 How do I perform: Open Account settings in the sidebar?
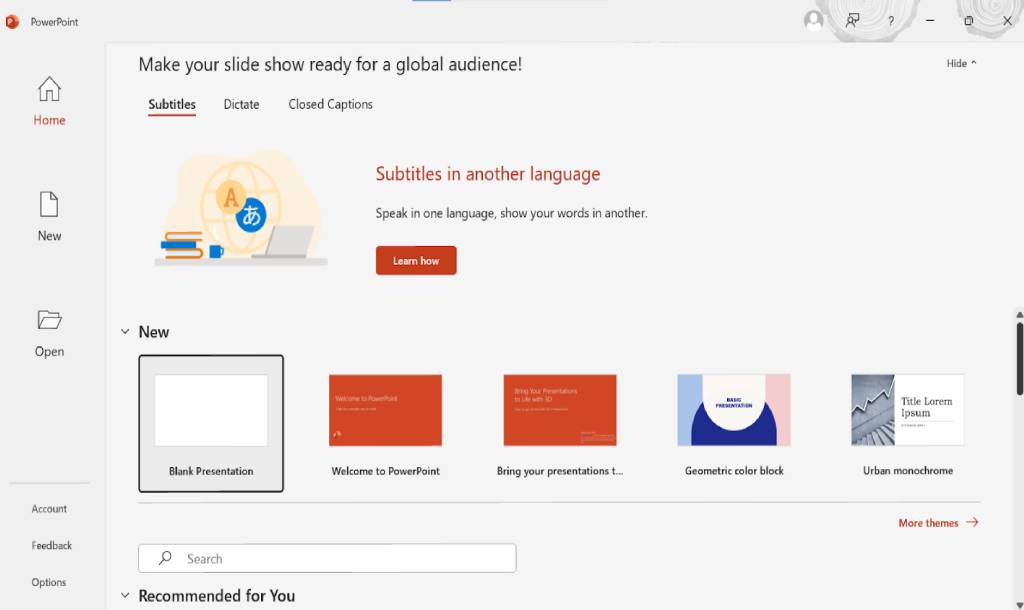pos(49,509)
